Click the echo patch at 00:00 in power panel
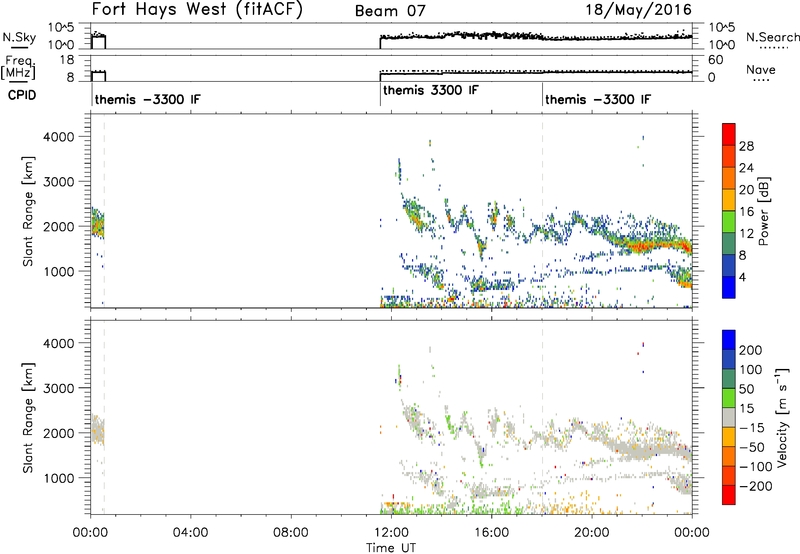This screenshot has width=800, height=554. tap(97, 223)
